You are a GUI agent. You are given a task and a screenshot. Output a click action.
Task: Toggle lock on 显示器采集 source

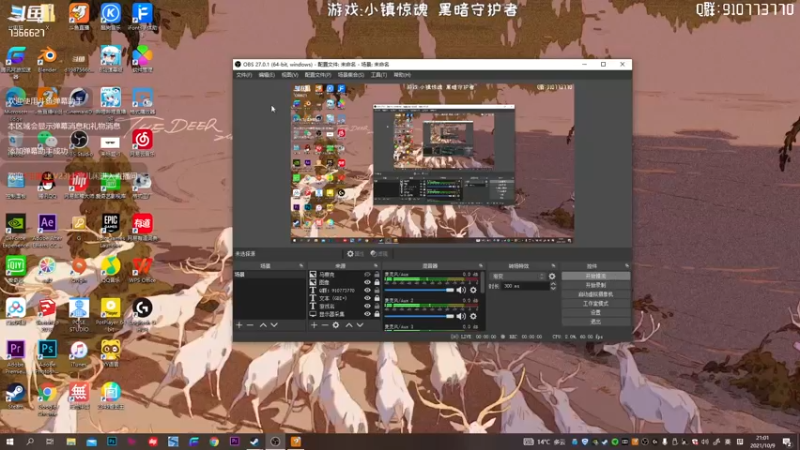coord(377,314)
